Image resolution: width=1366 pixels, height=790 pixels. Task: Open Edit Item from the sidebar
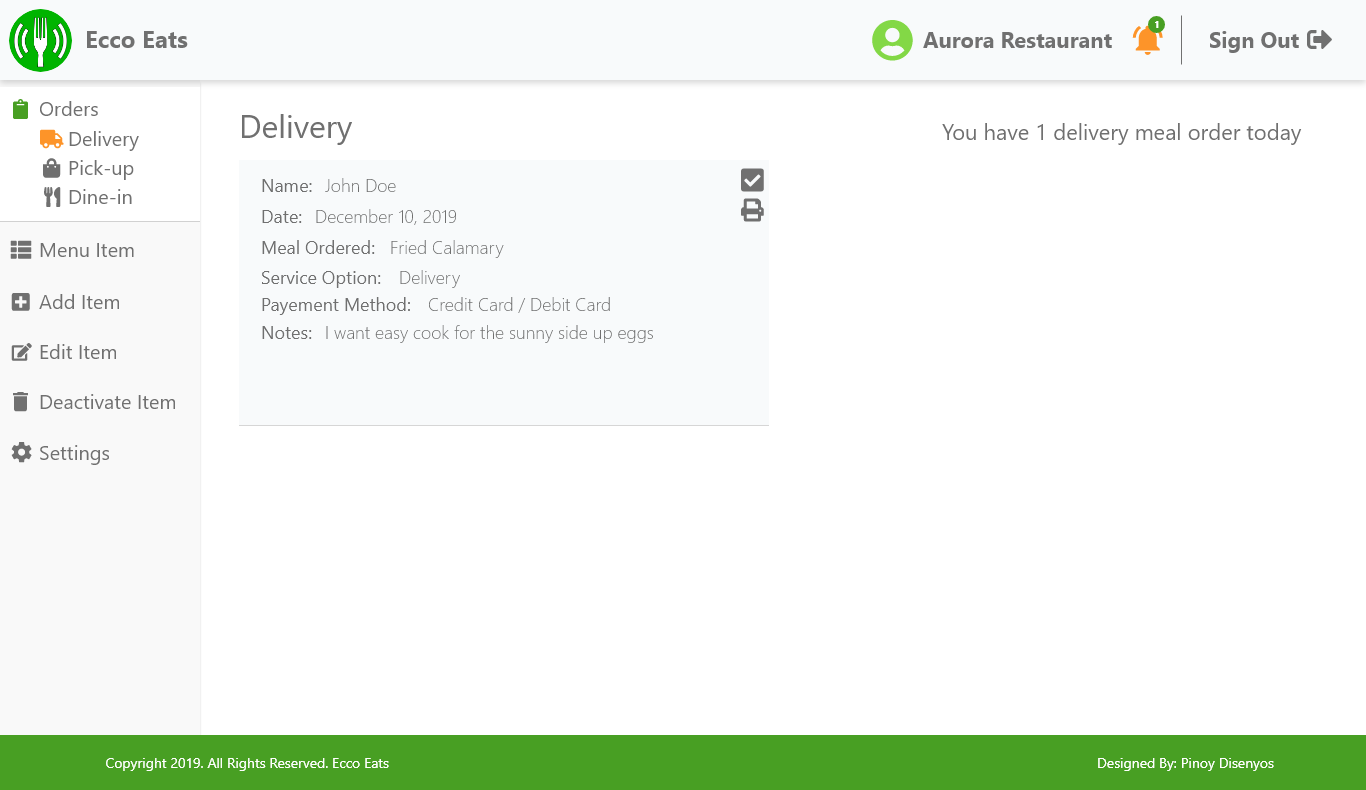pyautogui.click(x=78, y=352)
